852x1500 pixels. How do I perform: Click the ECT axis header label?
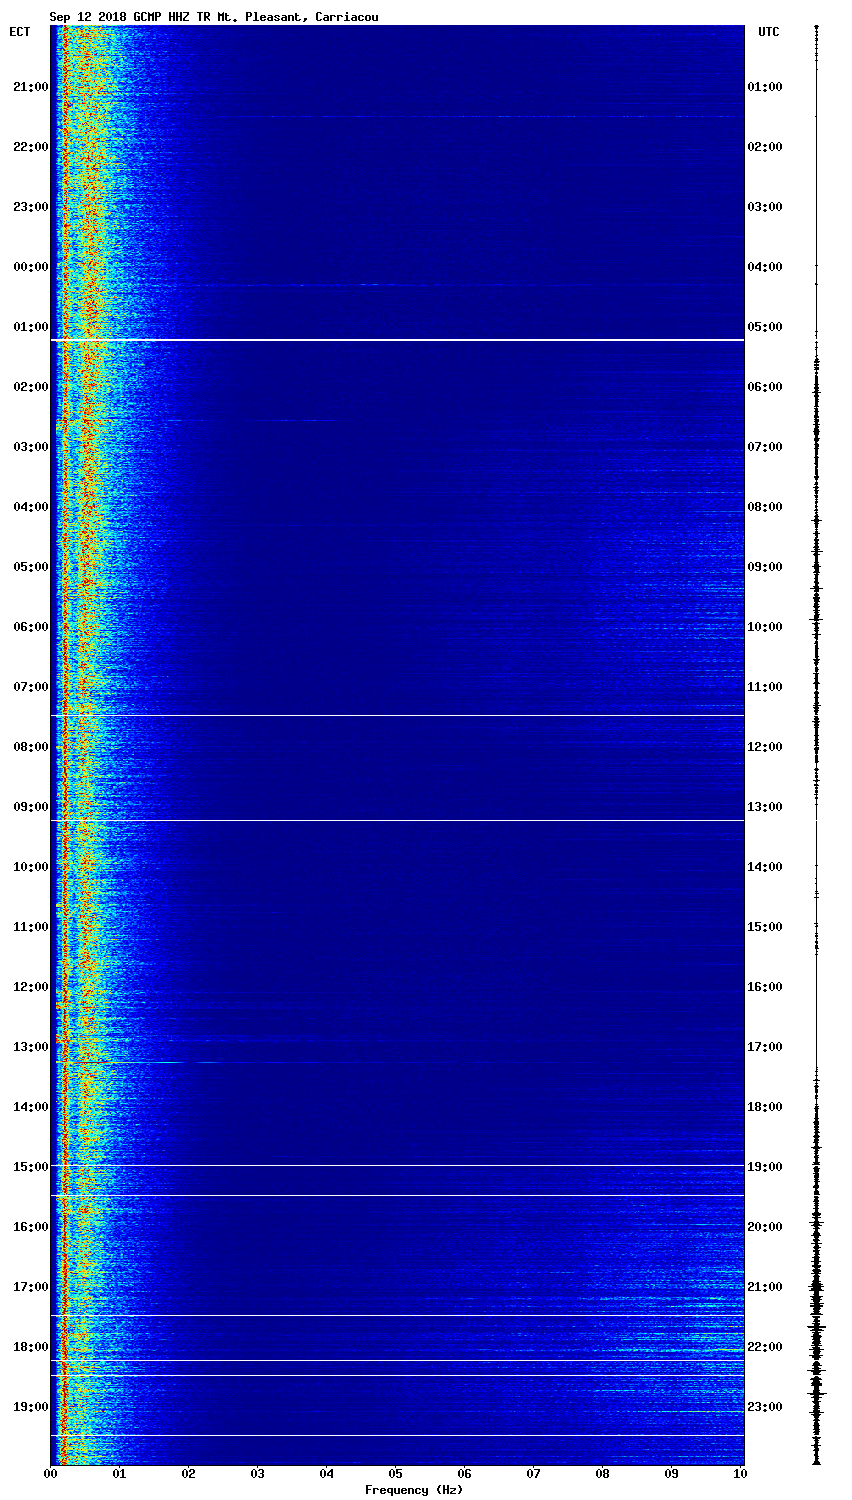[20, 32]
